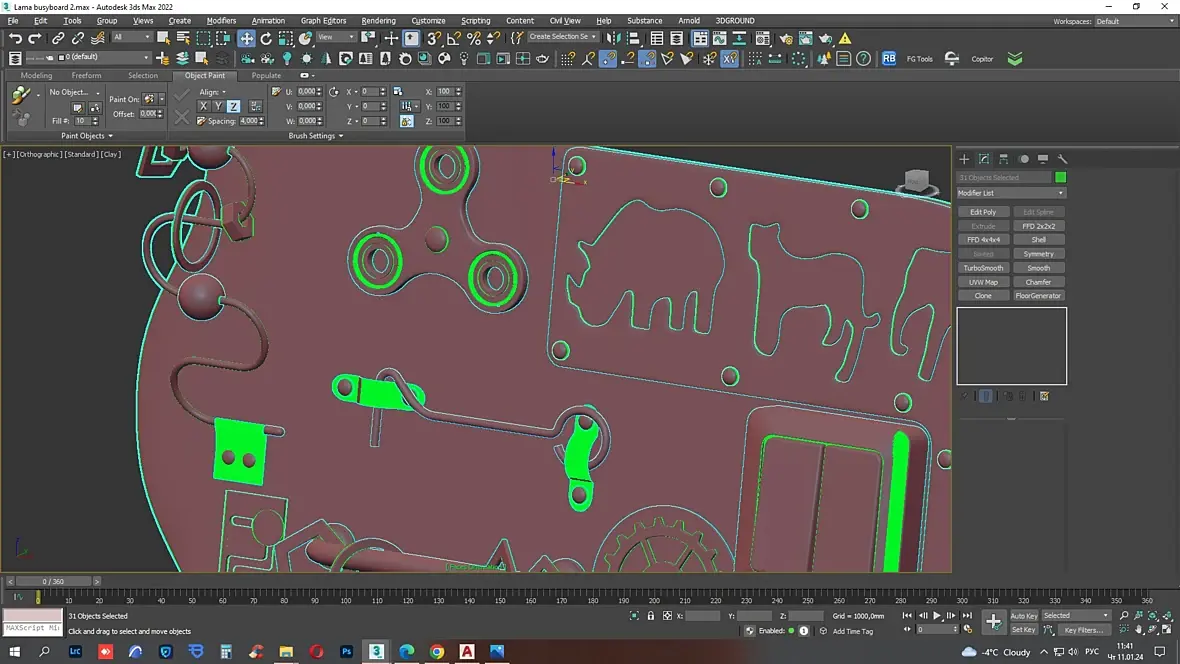Click the Undo arrow icon
The width and height of the screenshot is (1180, 664).
[14, 38]
